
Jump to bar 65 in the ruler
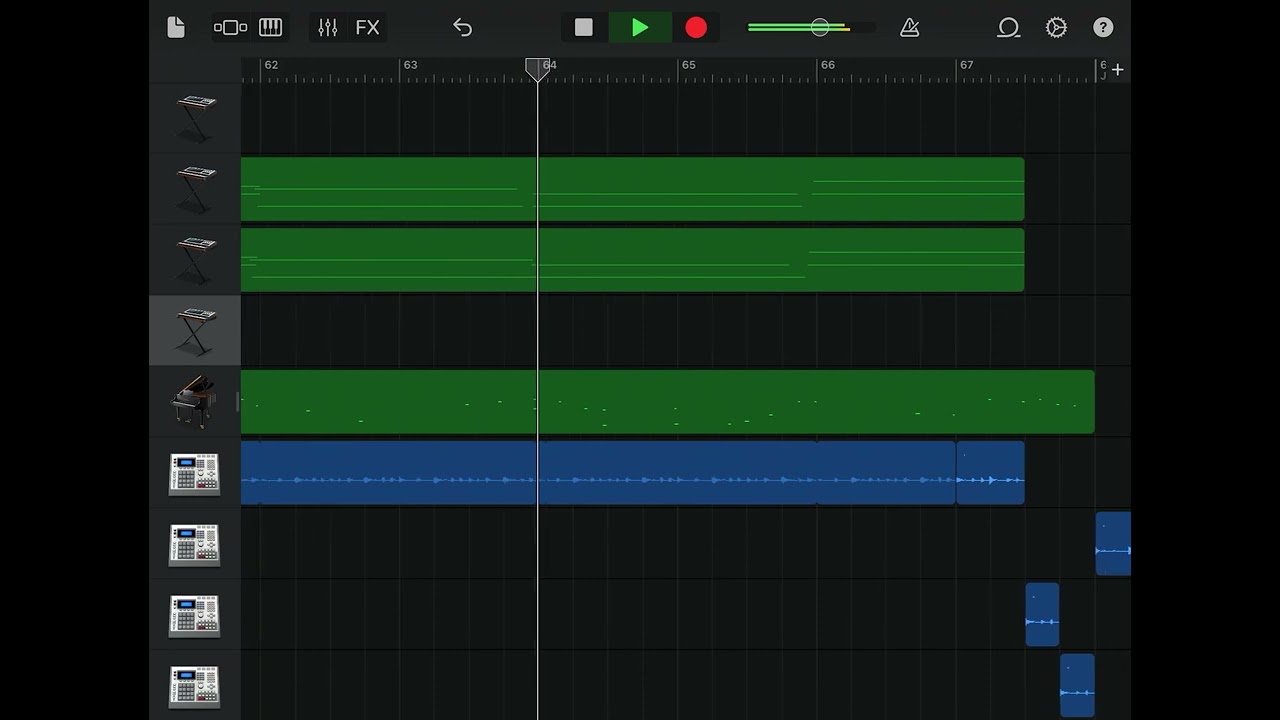pyautogui.click(x=688, y=65)
